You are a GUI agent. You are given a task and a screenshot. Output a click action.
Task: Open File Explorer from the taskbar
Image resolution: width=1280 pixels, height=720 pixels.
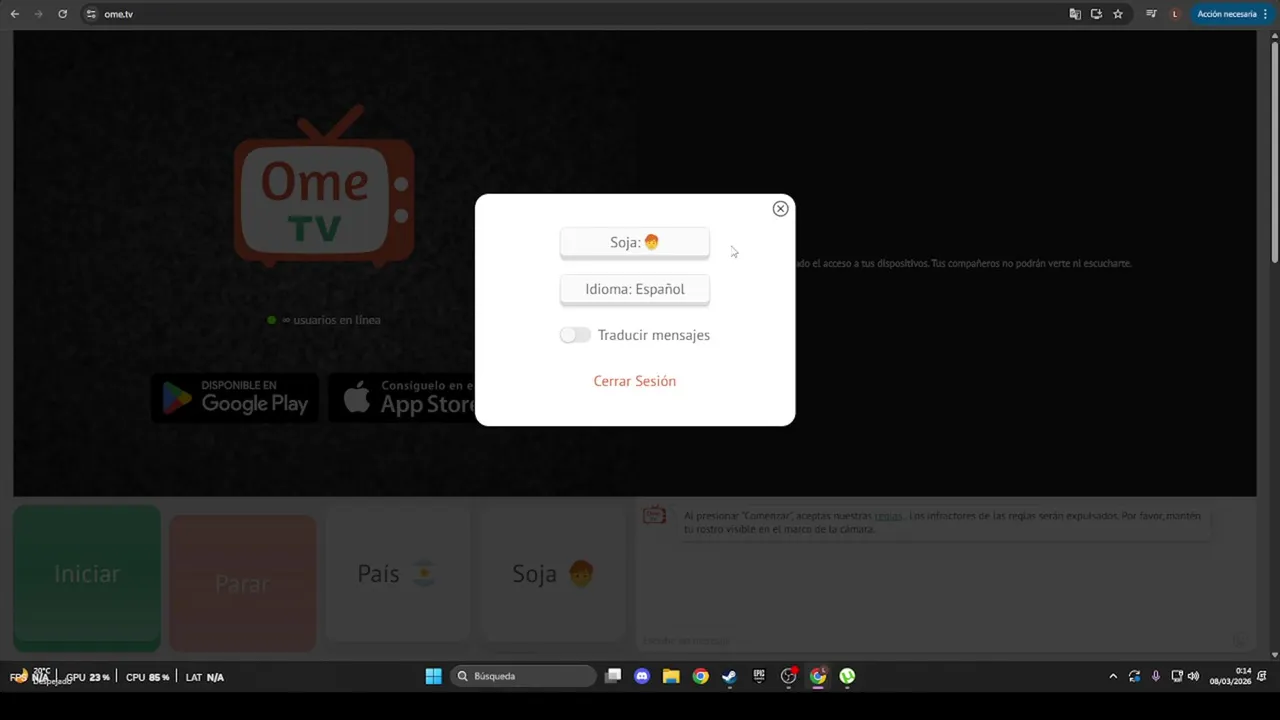(671, 677)
